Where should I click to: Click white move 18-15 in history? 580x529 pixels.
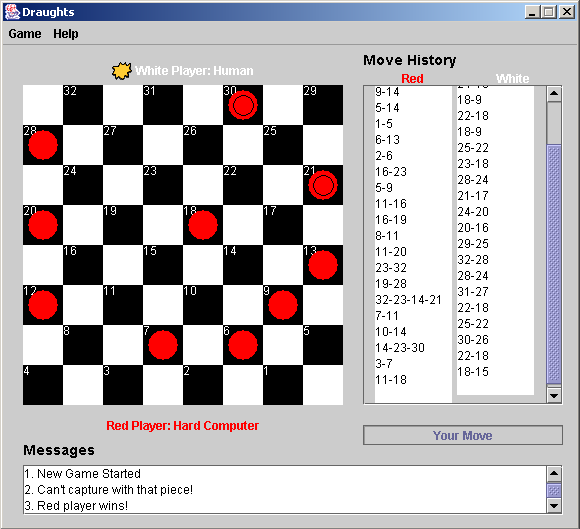473,372
